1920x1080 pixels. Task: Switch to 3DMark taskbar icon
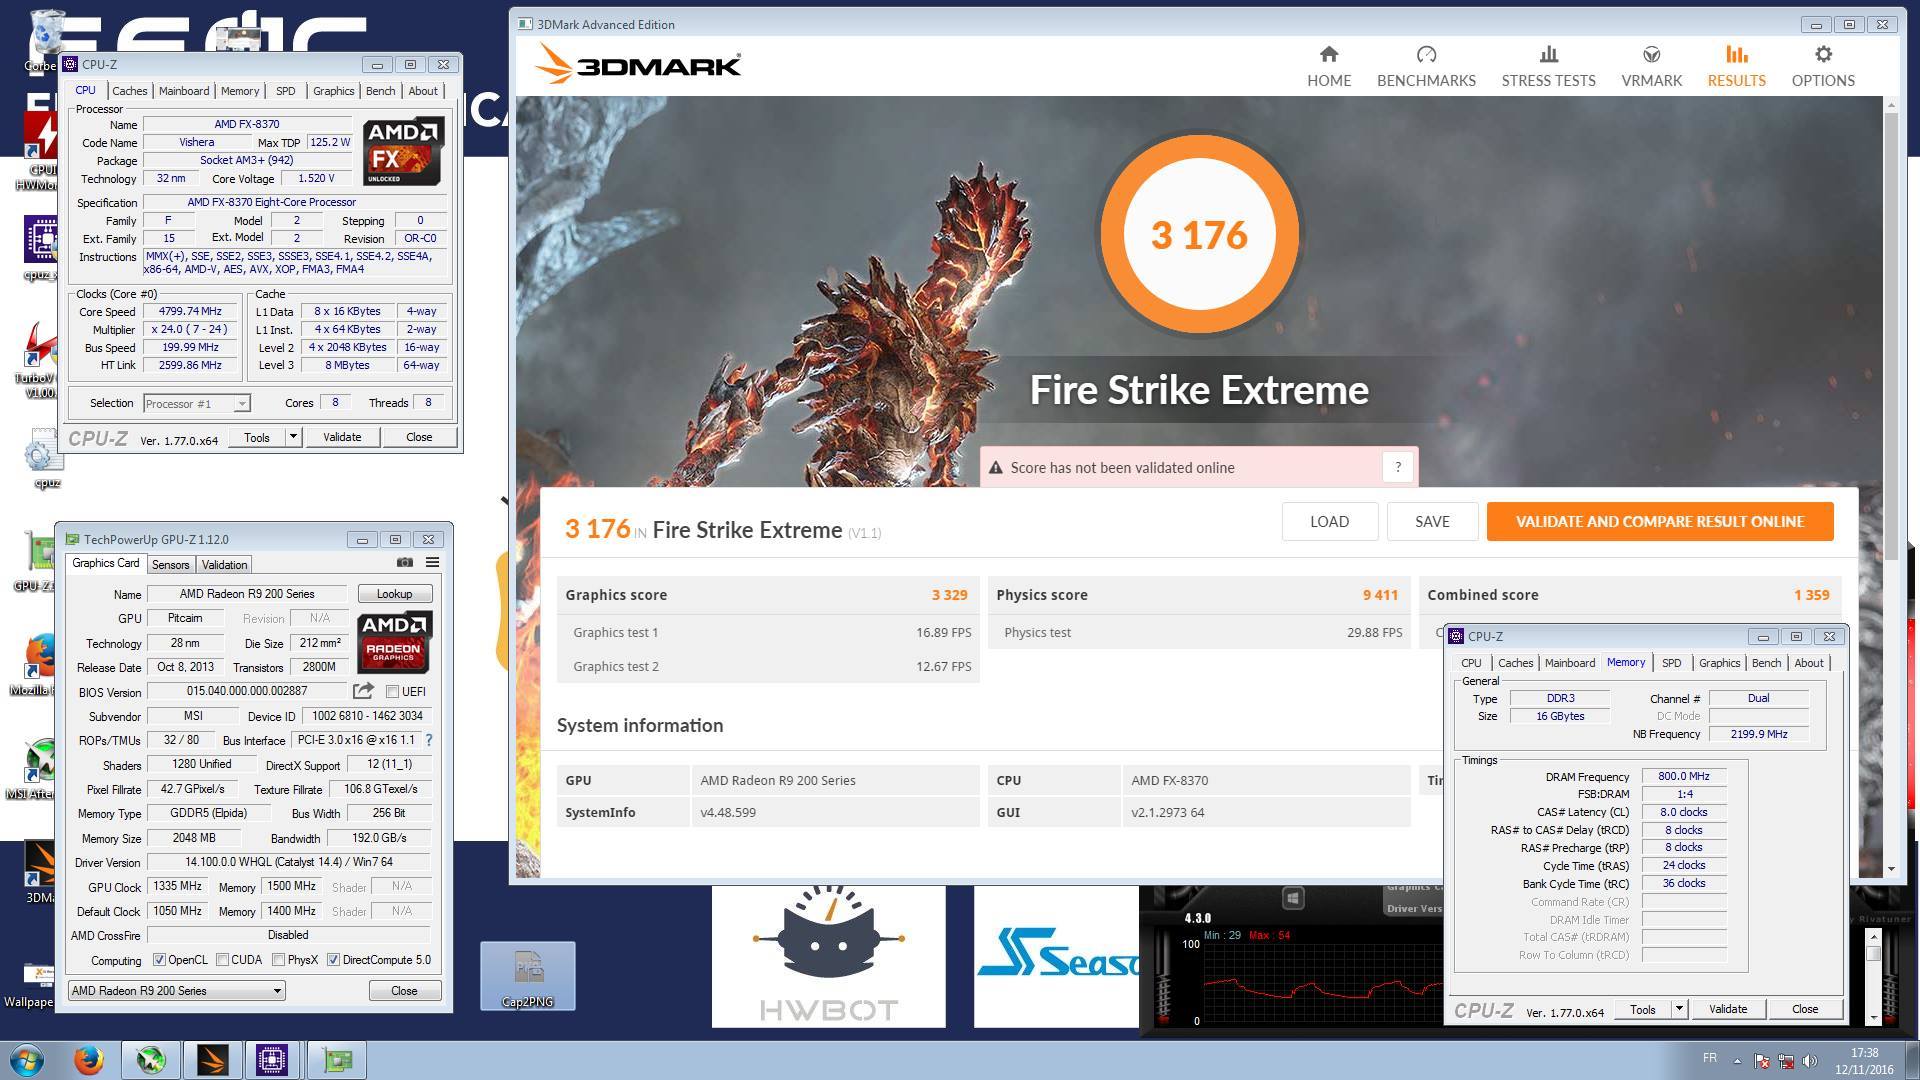pos(211,1059)
